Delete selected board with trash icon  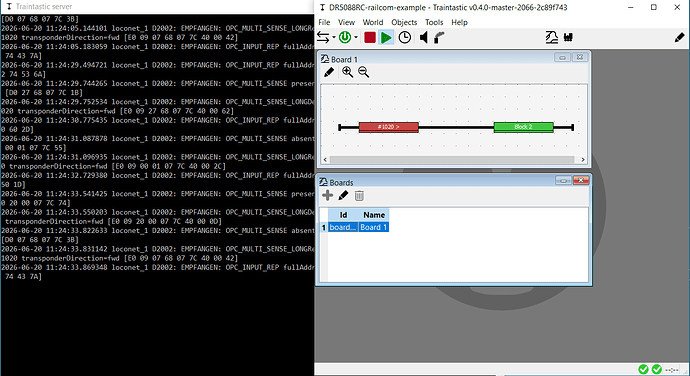pyautogui.click(x=359, y=195)
